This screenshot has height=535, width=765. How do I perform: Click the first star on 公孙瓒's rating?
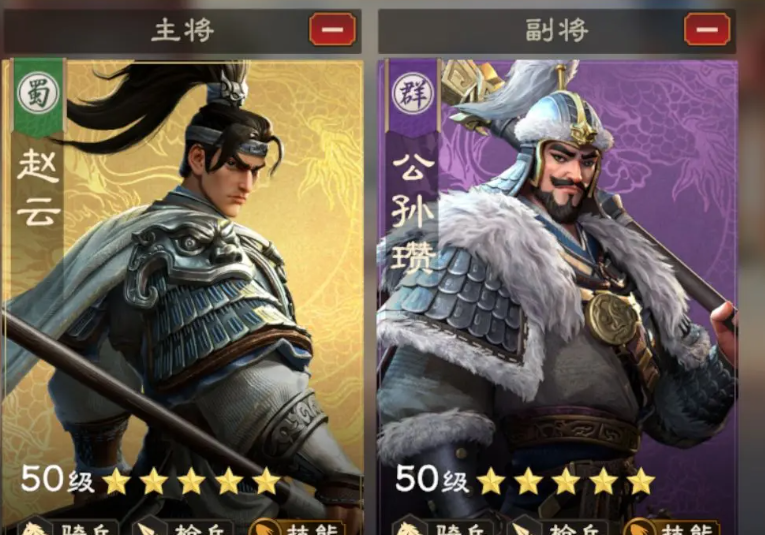point(490,481)
